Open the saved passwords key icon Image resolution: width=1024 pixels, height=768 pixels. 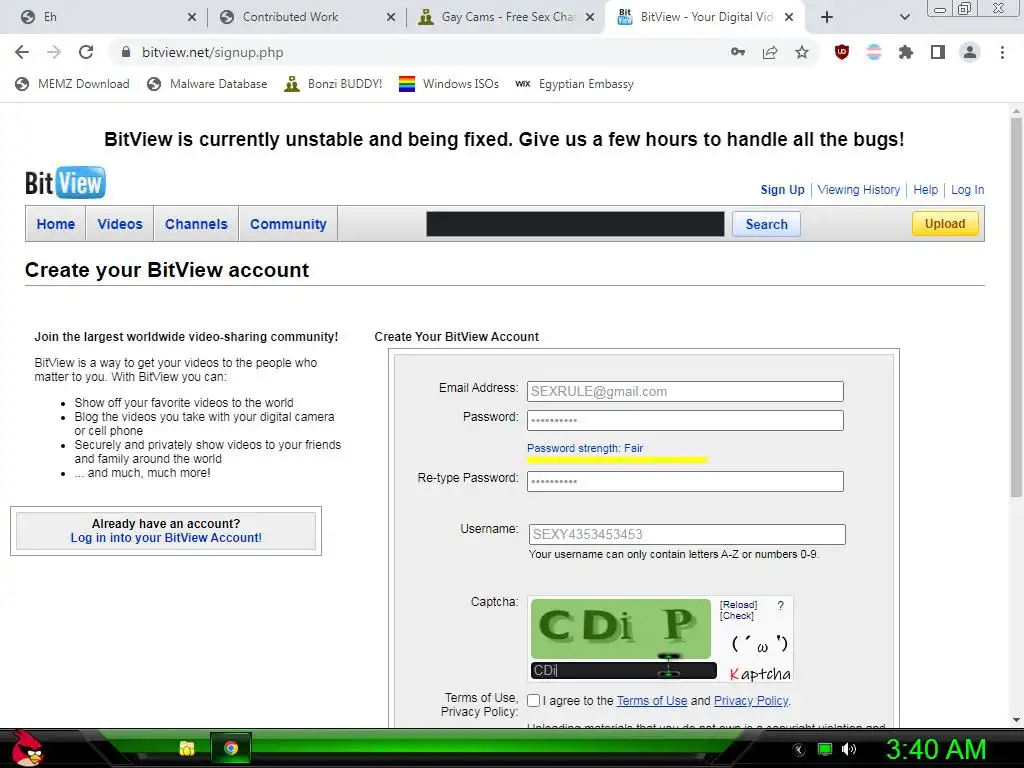[738, 52]
